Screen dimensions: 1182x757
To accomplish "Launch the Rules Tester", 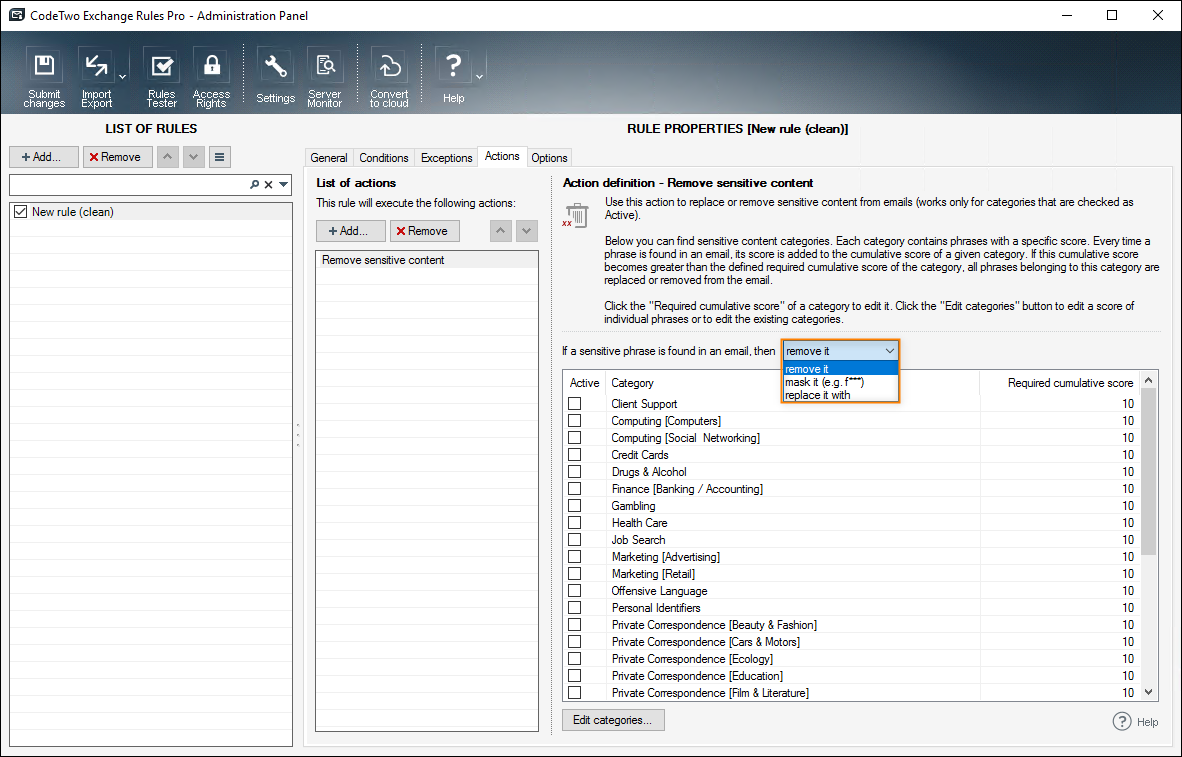I will (161, 78).
